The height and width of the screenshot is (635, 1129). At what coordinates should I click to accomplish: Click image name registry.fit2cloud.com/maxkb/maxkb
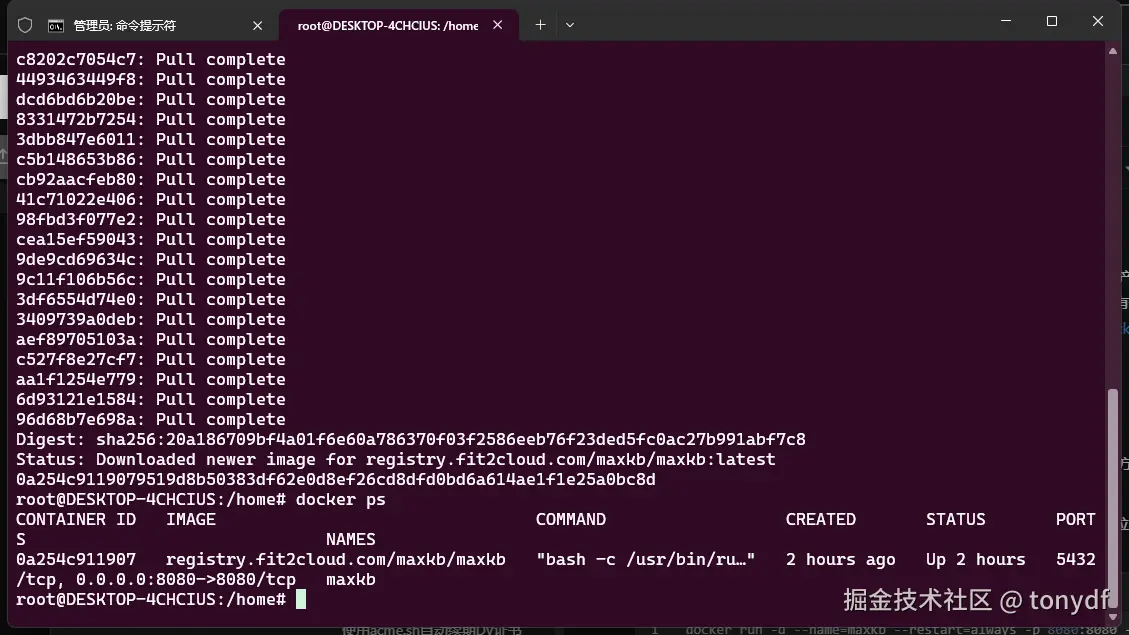[336, 559]
